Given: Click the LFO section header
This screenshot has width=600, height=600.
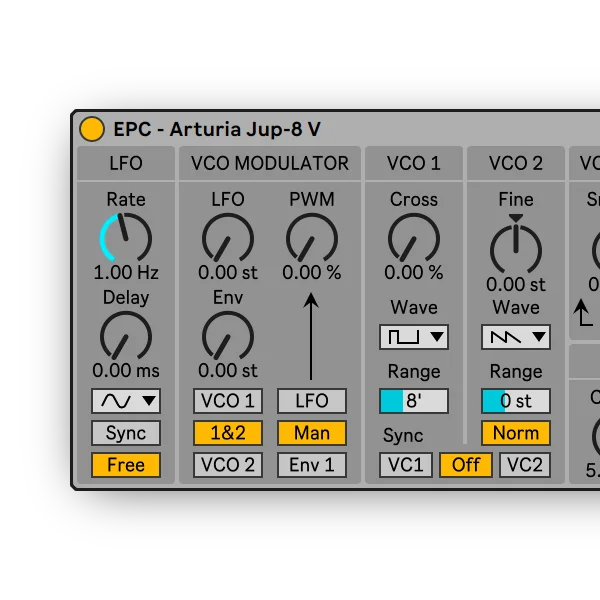Looking at the screenshot, I should (x=126, y=163).
